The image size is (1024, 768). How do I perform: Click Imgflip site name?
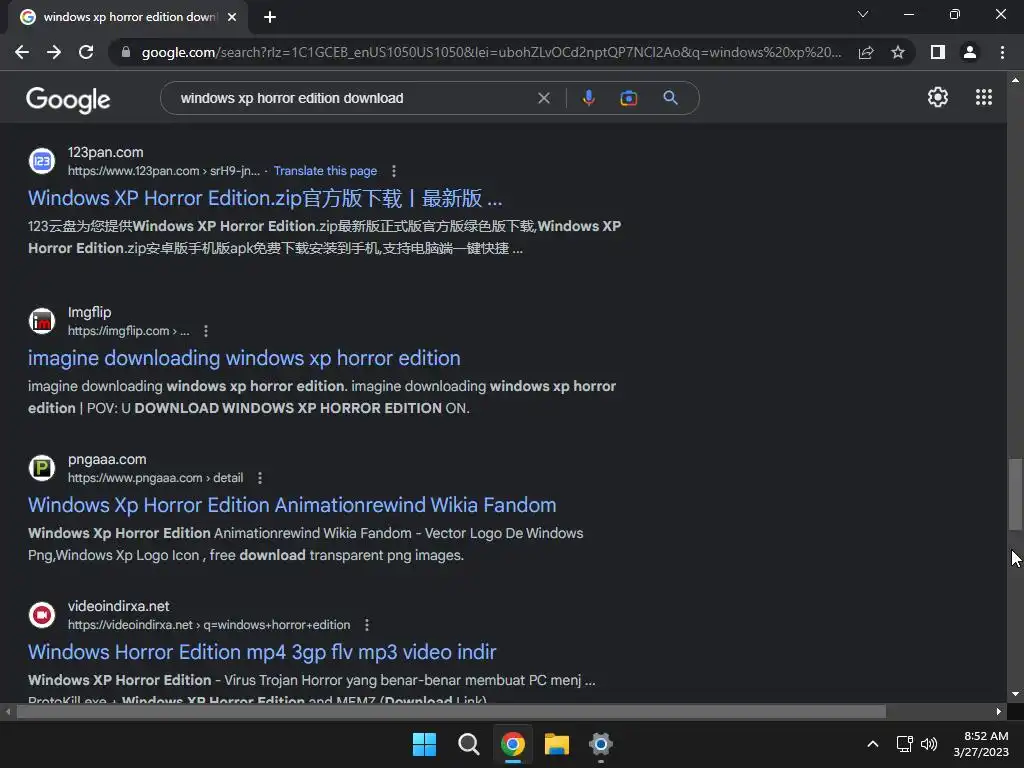(89, 312)
